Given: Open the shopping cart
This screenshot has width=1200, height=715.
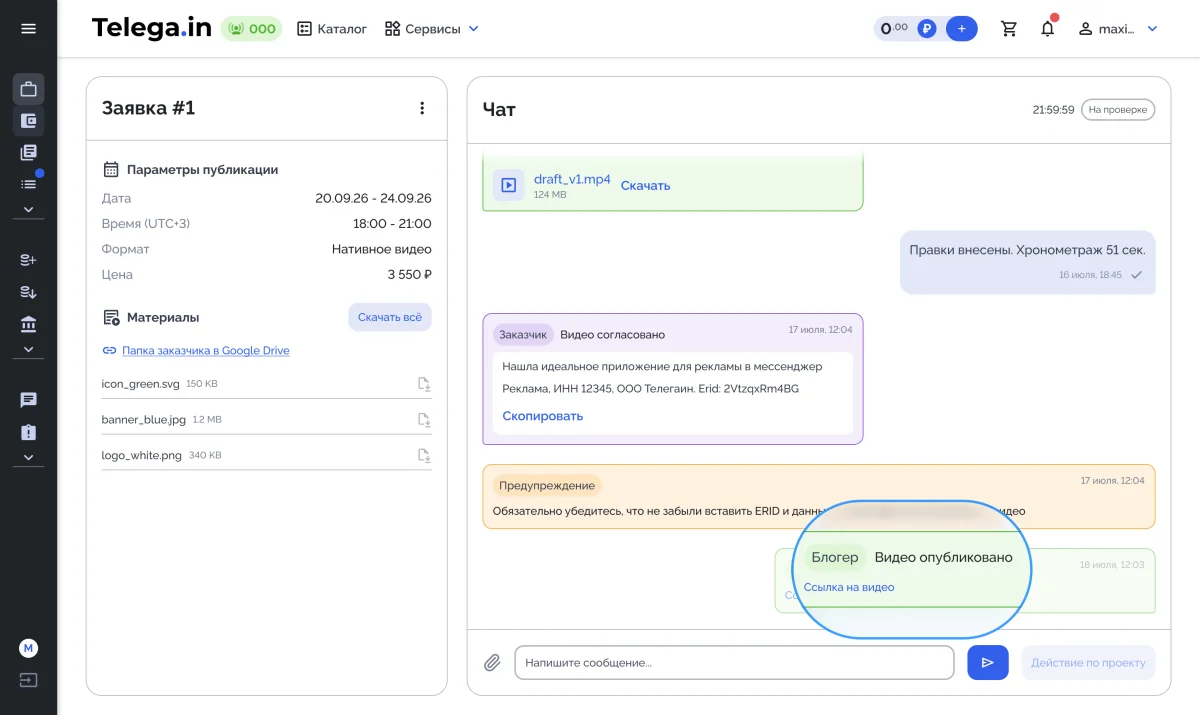Looking at the screenshot, I should click(x=1009, y=29).
